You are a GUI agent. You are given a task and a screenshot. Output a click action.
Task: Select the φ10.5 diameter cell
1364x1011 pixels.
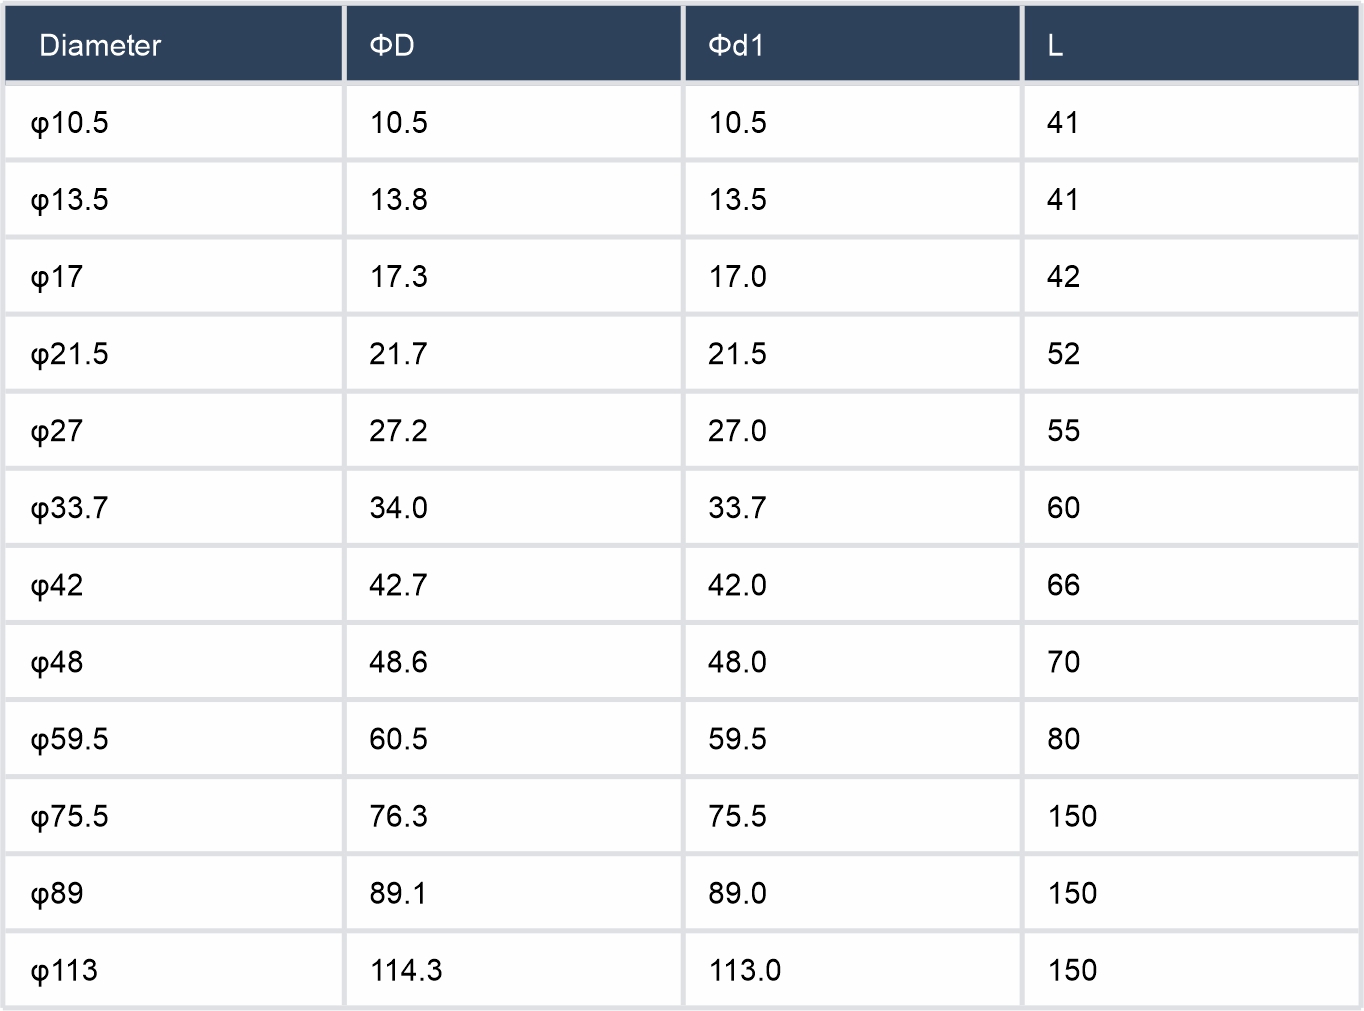click(70, 123)
